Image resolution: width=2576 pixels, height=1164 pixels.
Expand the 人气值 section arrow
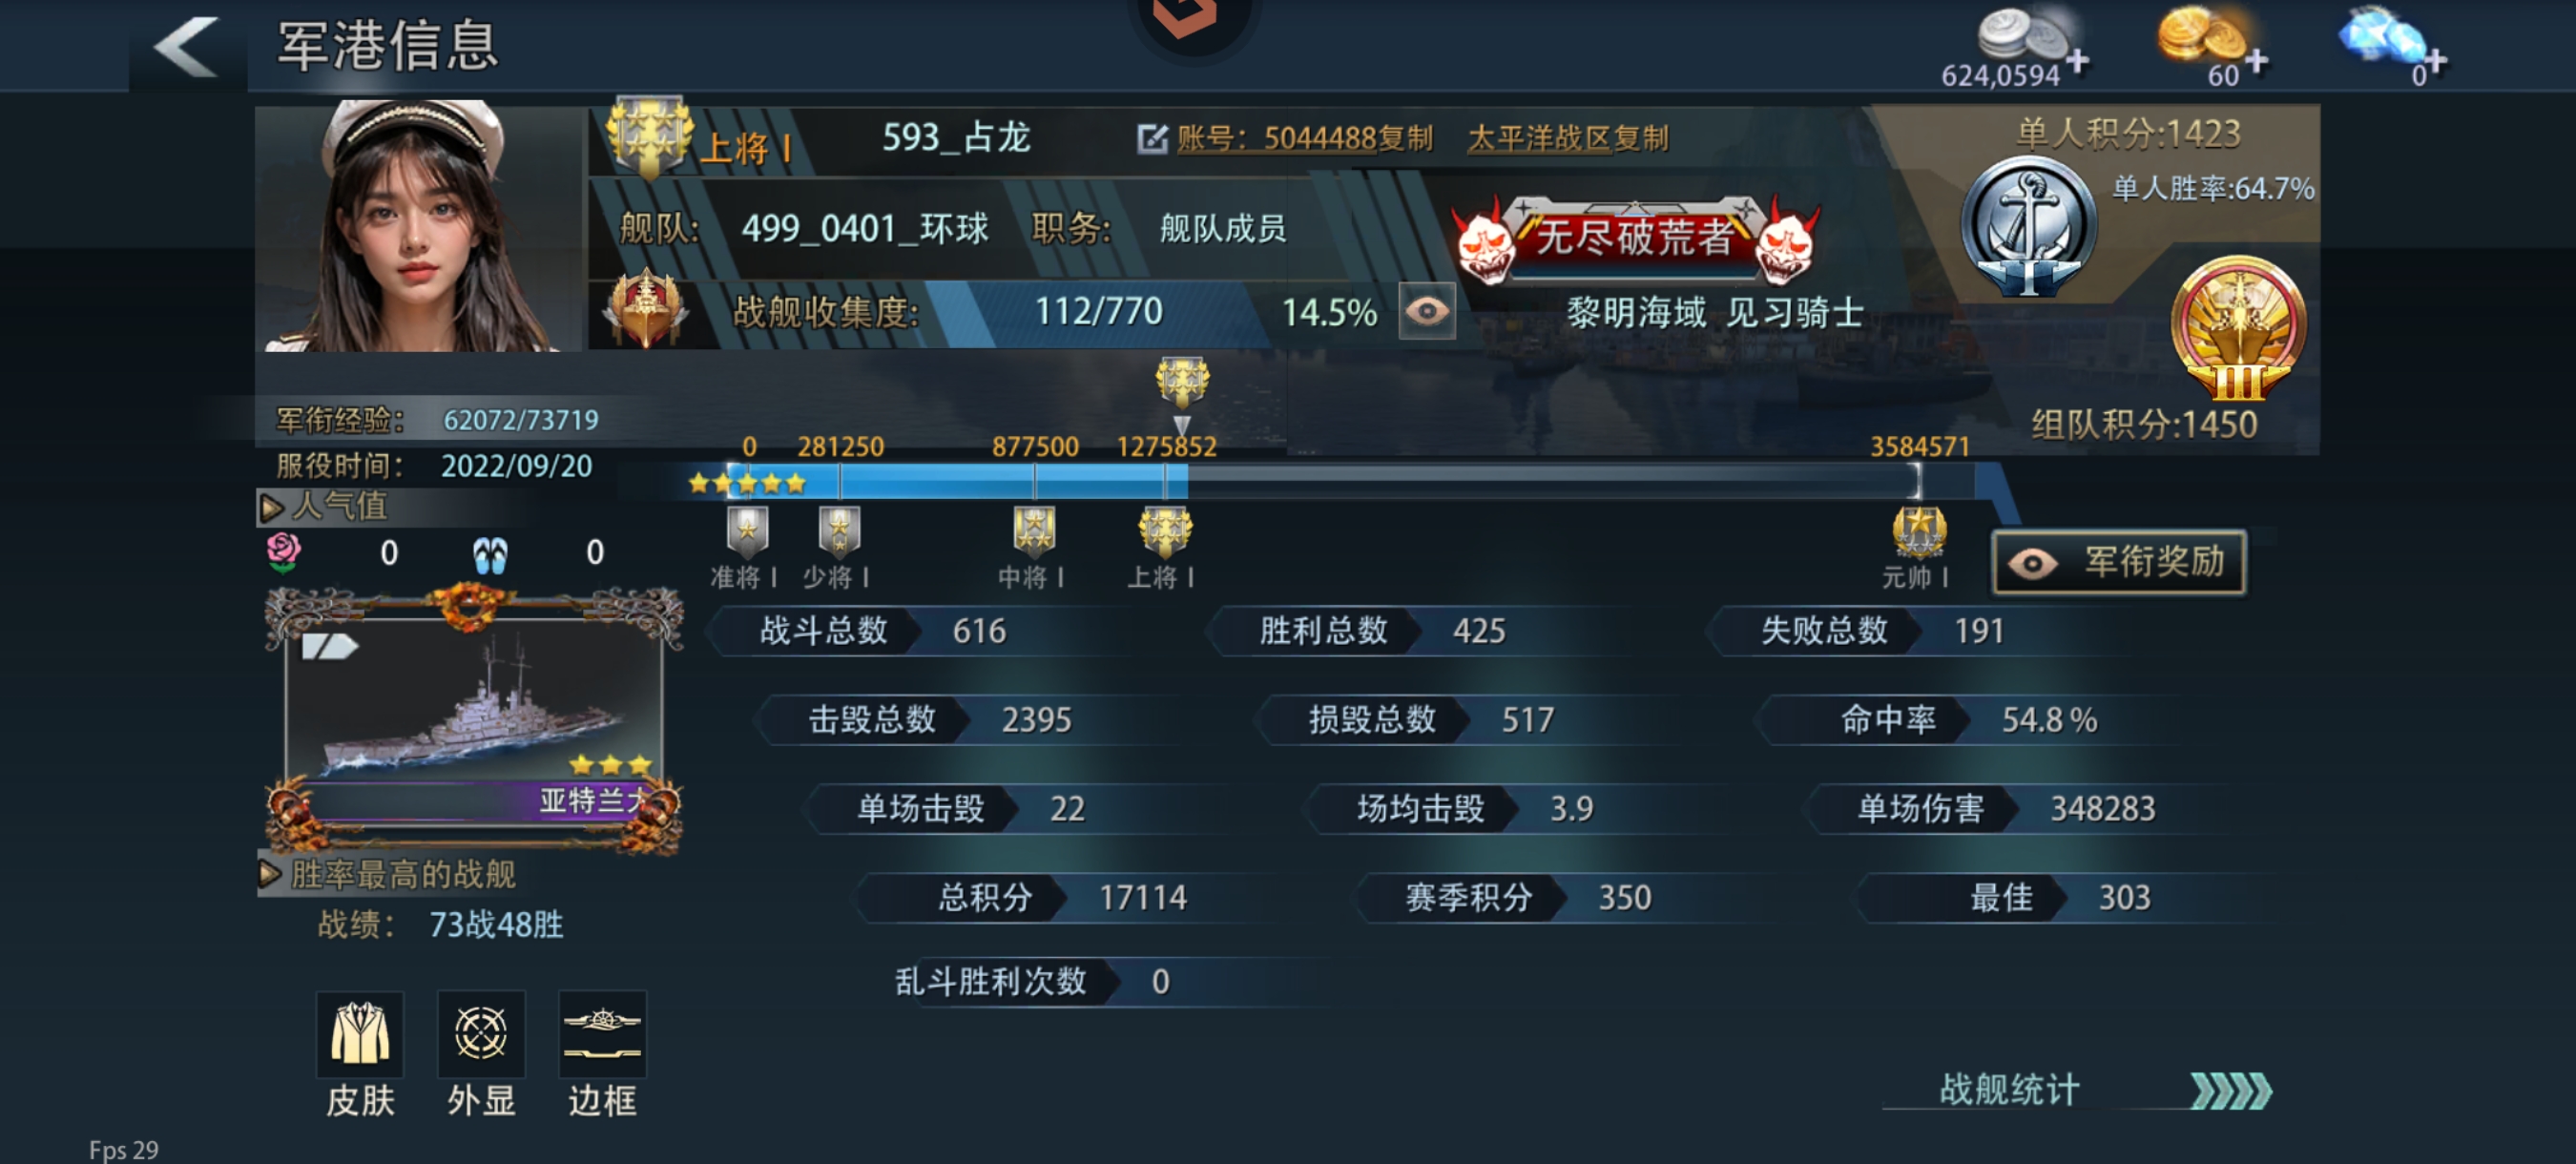tap(270, 508)
